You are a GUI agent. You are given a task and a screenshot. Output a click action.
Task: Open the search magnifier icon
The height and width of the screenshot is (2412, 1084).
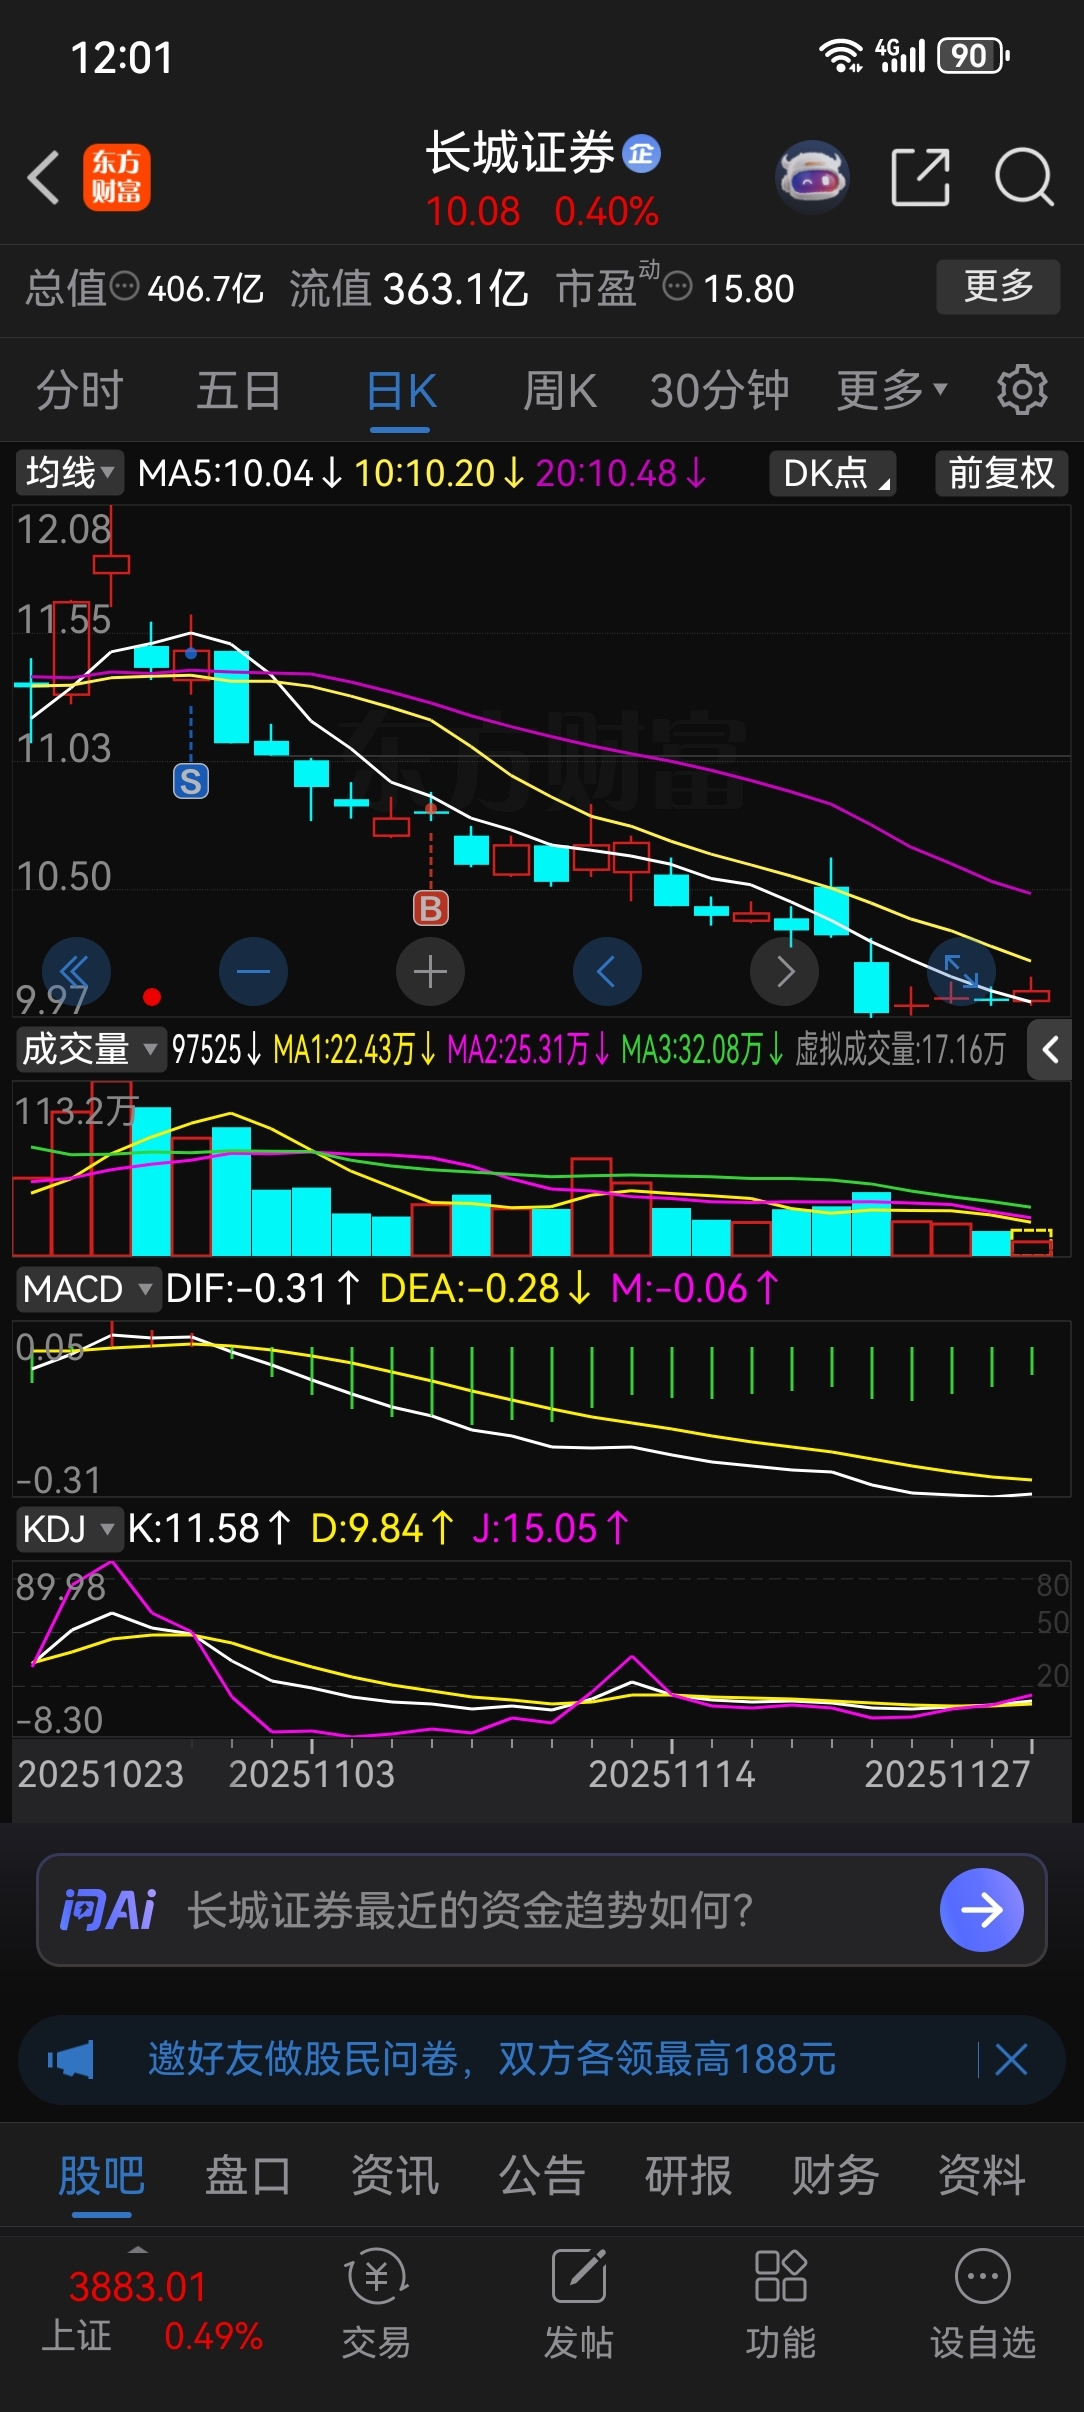tap(1024, 177)
